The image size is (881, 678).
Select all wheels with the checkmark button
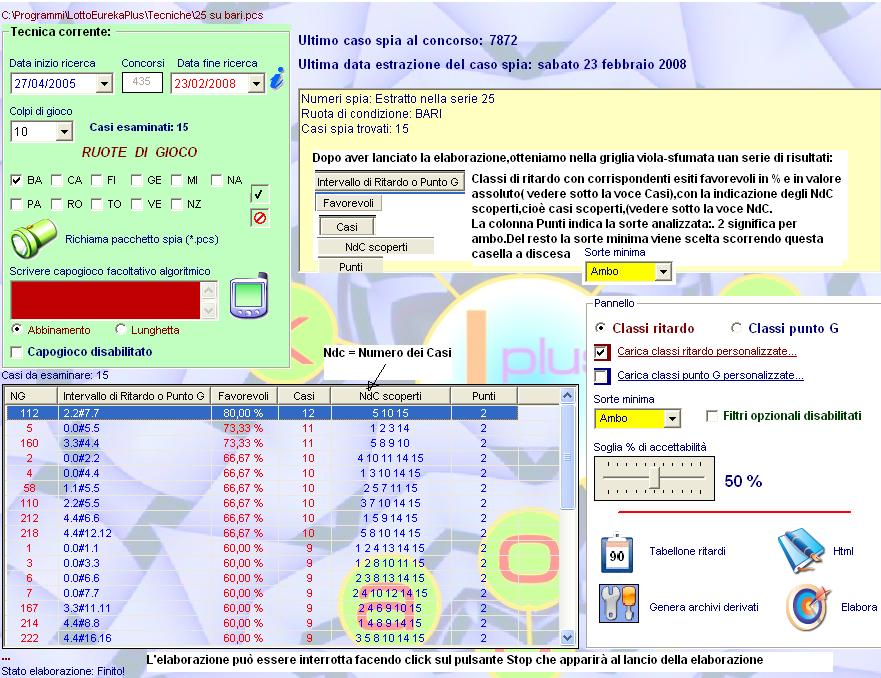[x=259, y=194]
